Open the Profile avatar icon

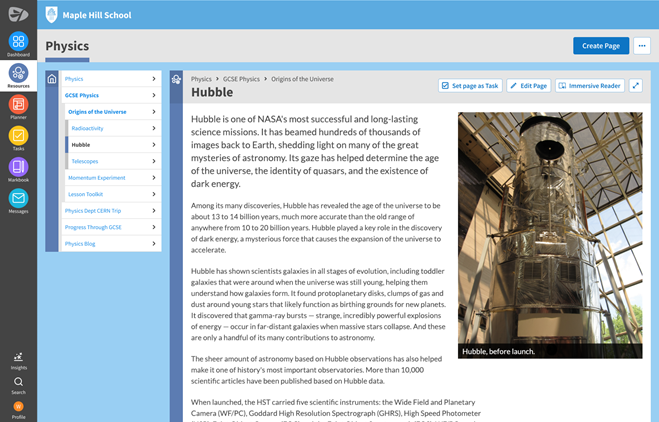click(x=18, y=406)
